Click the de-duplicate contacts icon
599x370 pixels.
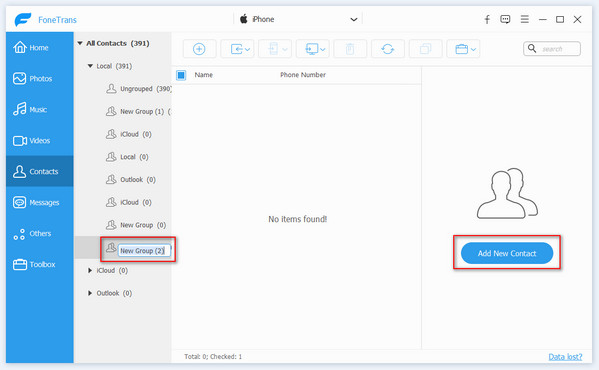click(x=425, y=49)
